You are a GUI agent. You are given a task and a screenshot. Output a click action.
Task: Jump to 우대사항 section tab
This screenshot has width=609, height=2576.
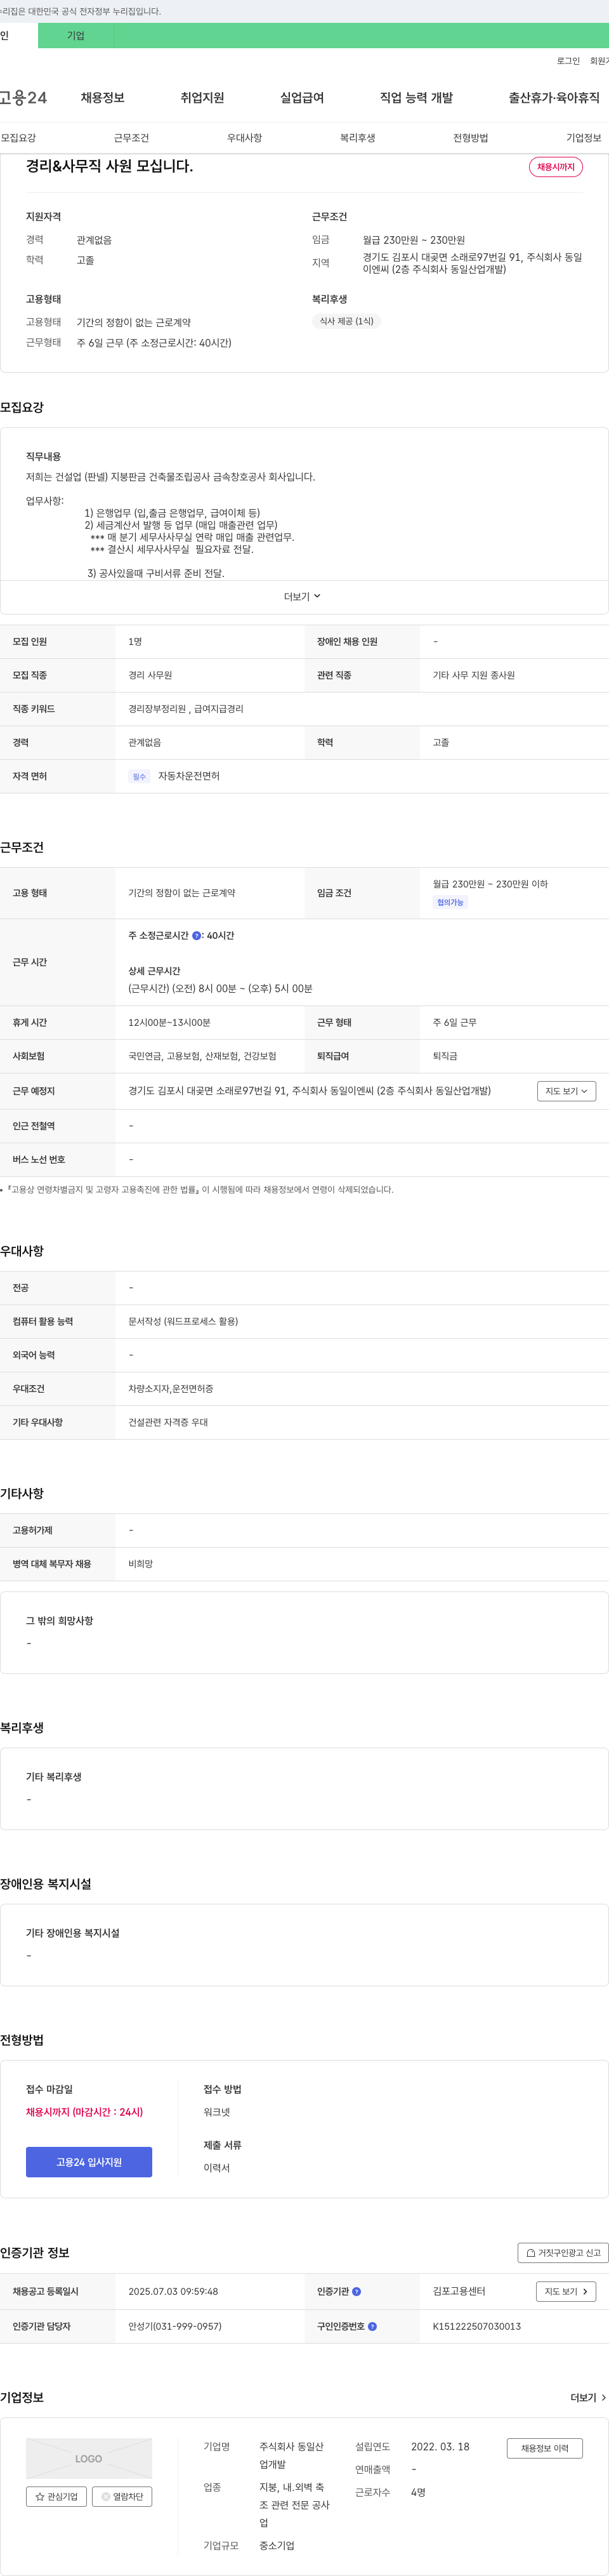tap(244, 138)
